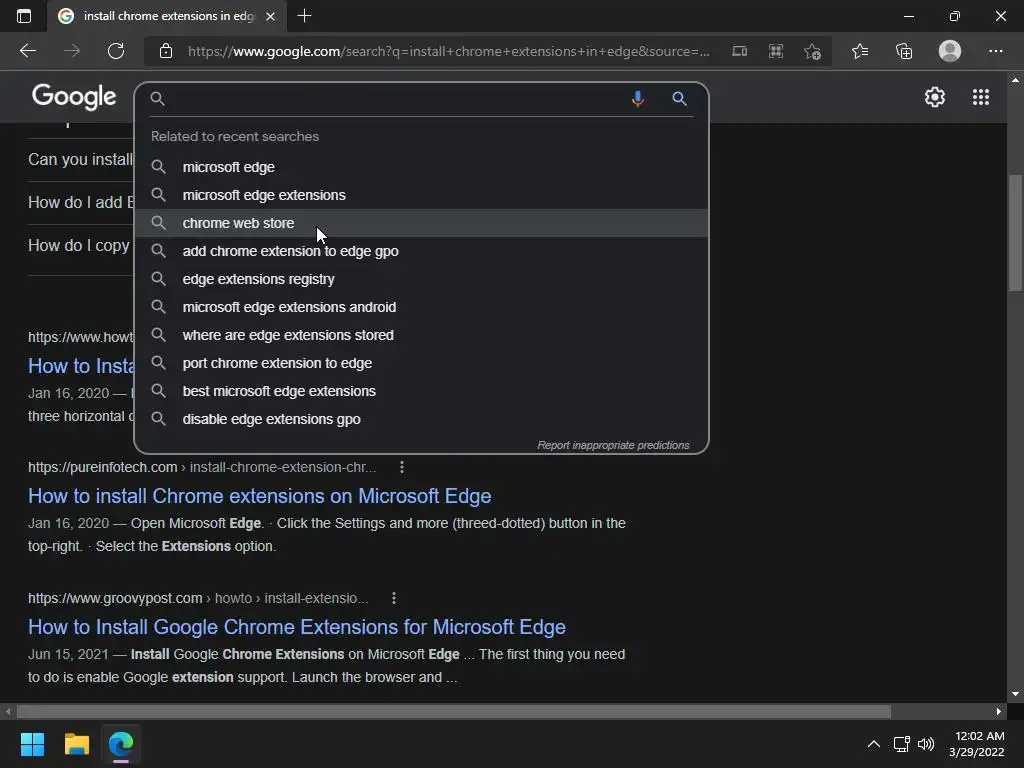Image resolution: width=1024 pixels, height=768 pixels.
Task: Open the grid icon in the address bar
Action: pos(776,51)
